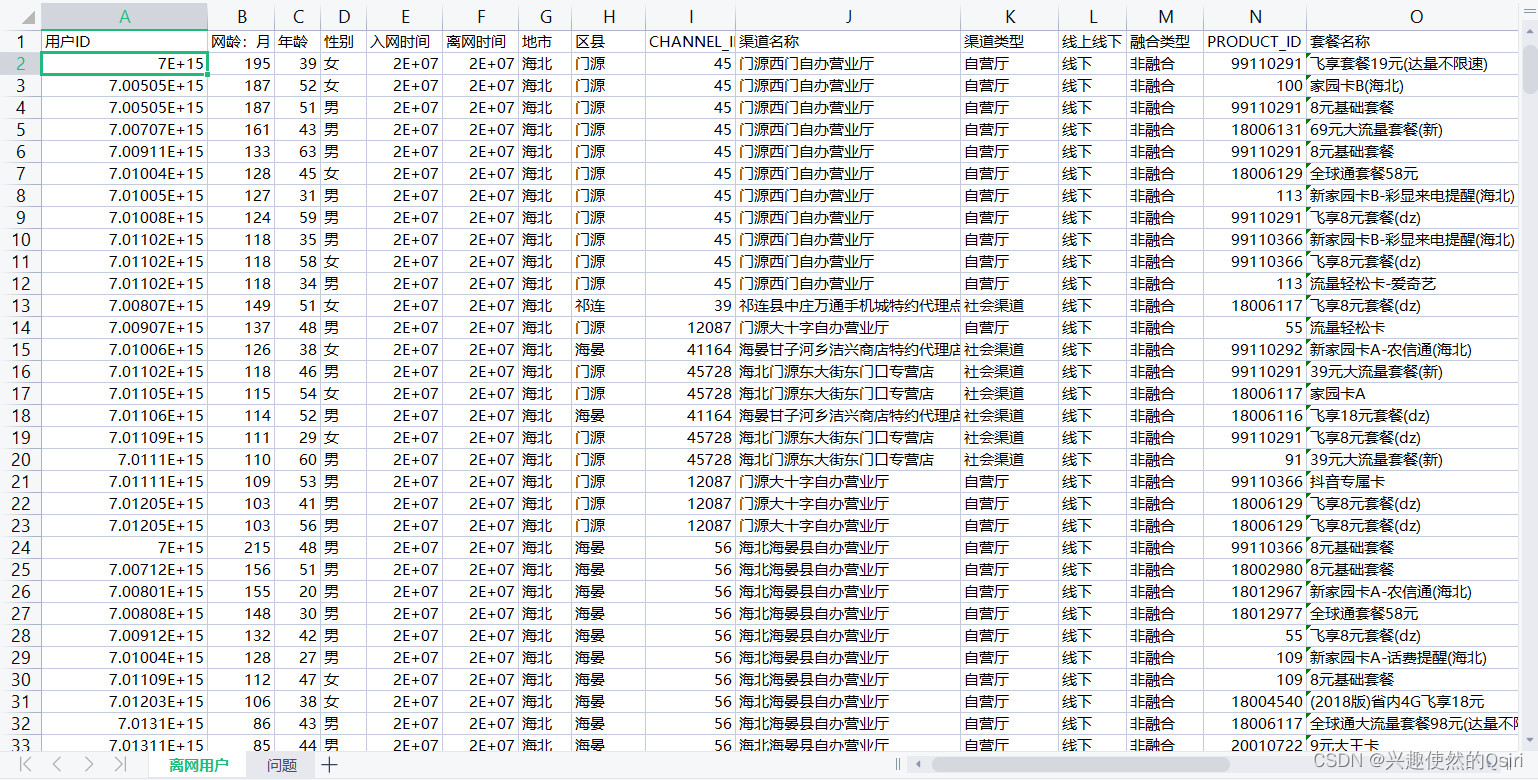Select row 13 header
Screen dimensions: 1538x780
coord(20,306)
